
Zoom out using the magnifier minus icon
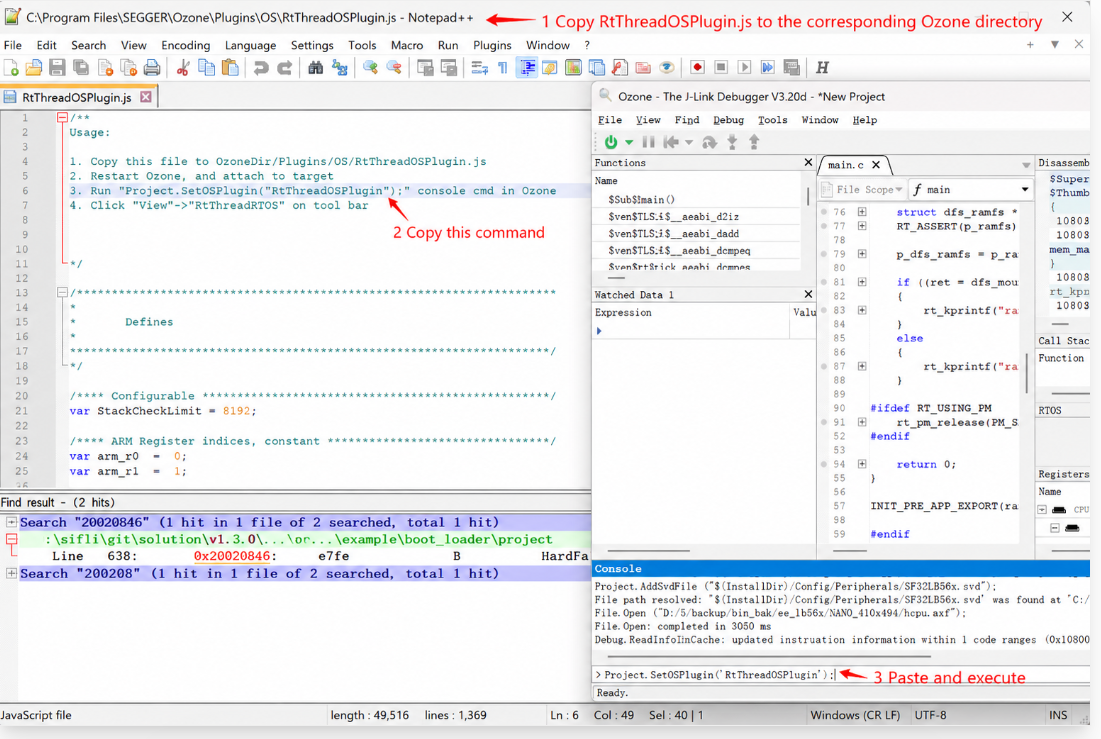point(394,67)
